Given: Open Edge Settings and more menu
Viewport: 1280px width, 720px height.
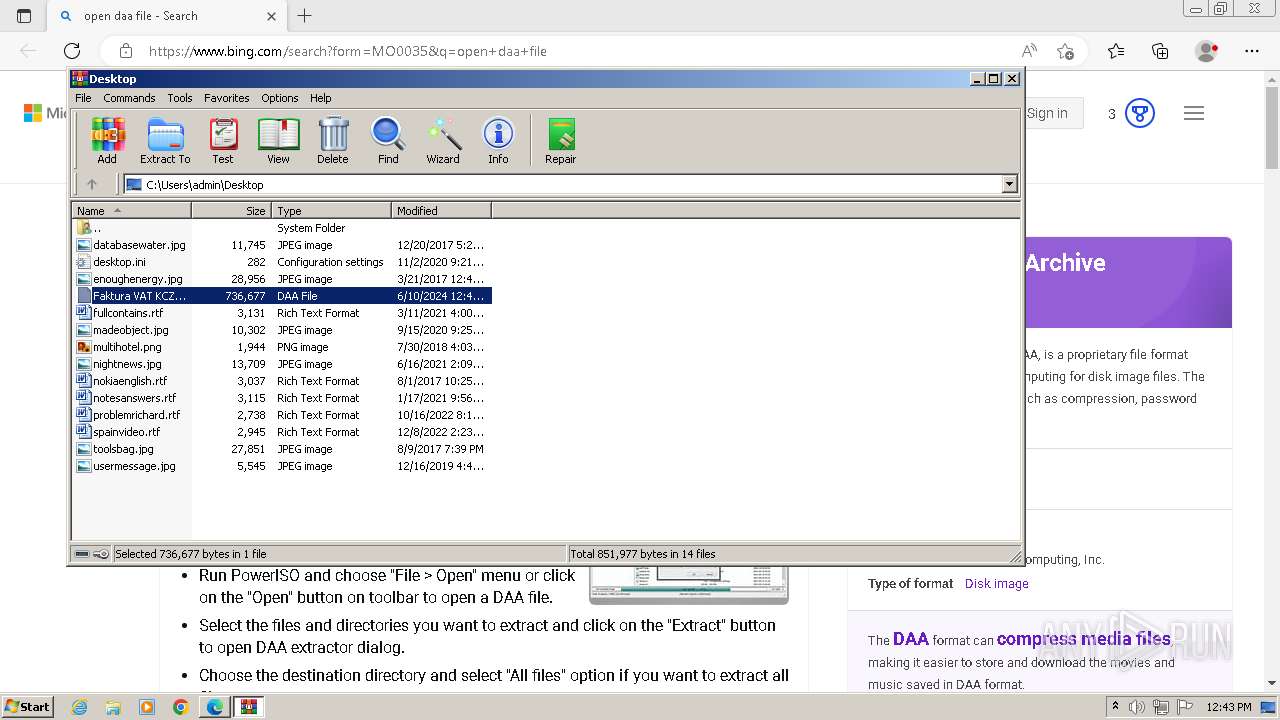Looking at the screenshot, I should 1252,51.
